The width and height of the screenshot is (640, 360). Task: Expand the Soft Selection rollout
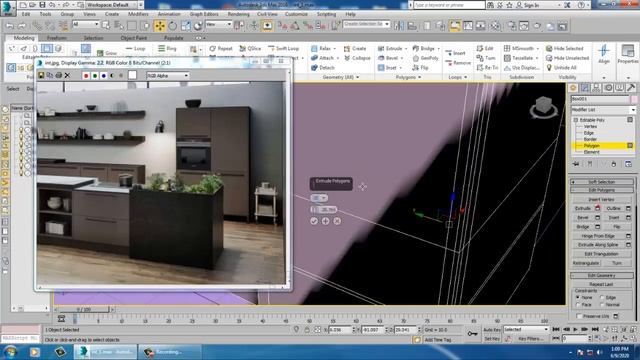pos(602,182)
